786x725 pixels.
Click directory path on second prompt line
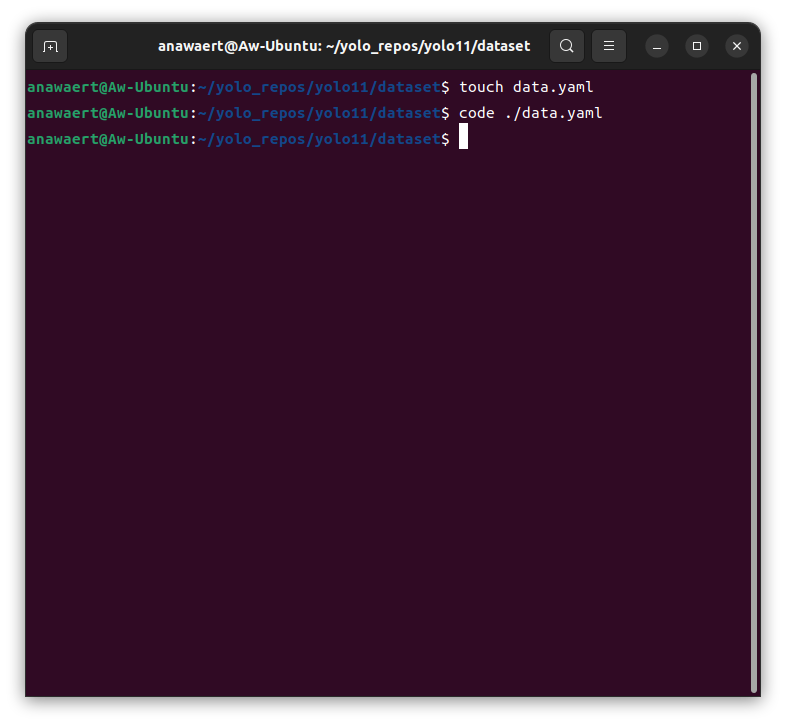pos(319,113)
